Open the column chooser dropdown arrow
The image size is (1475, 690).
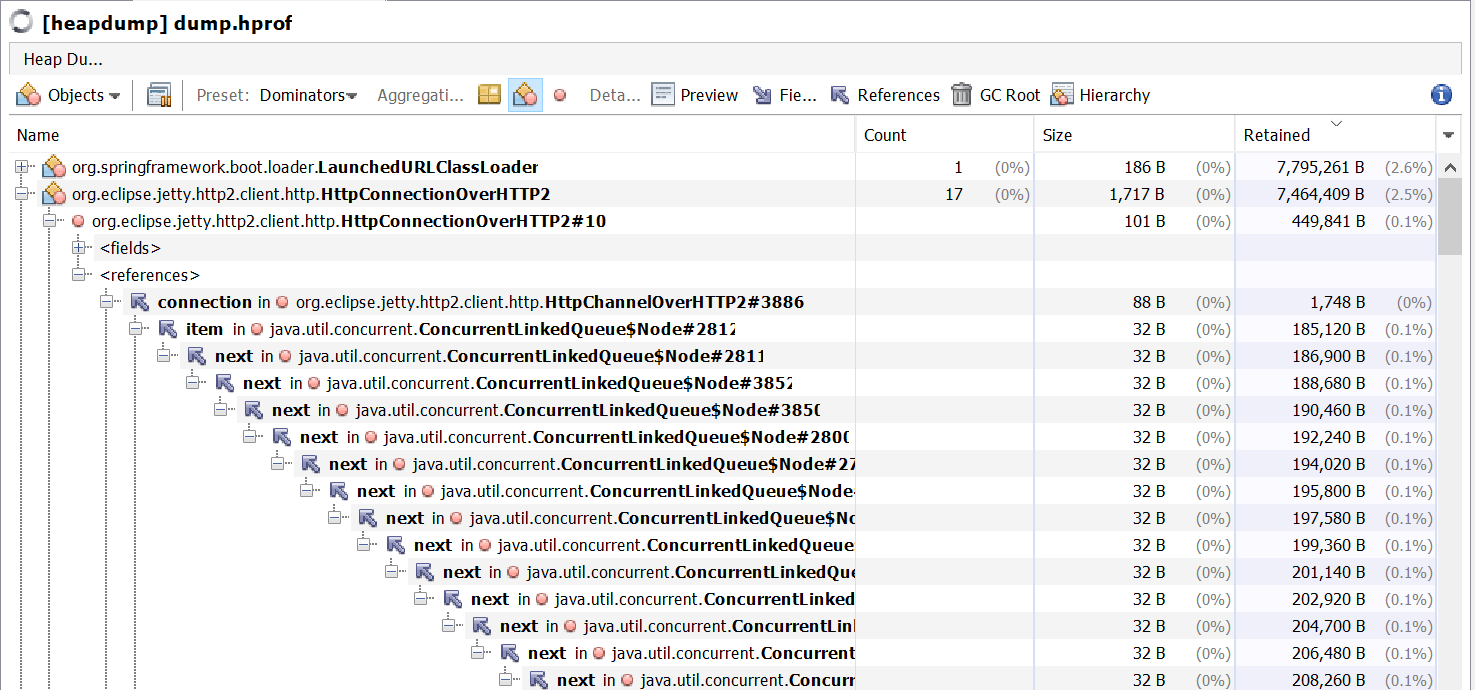pos(1448,135)
